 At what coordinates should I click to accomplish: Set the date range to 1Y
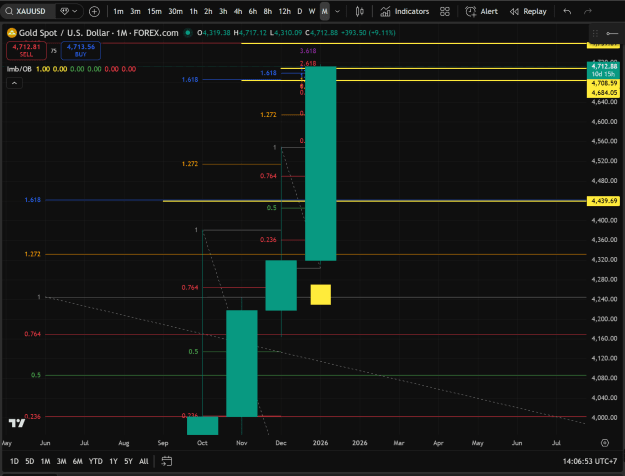pos(114,461)
